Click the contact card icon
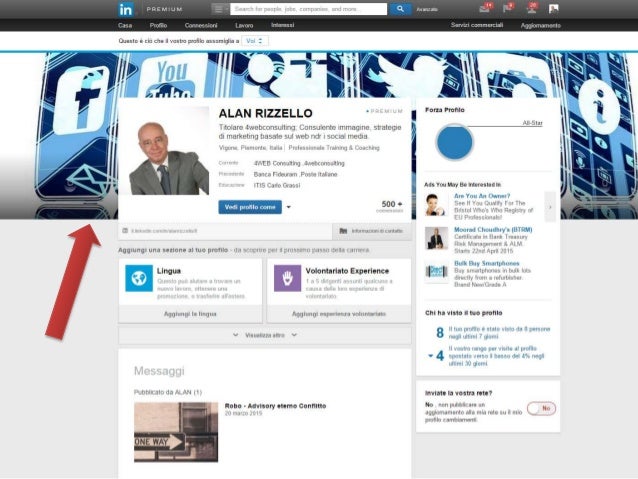 [125, 231]
